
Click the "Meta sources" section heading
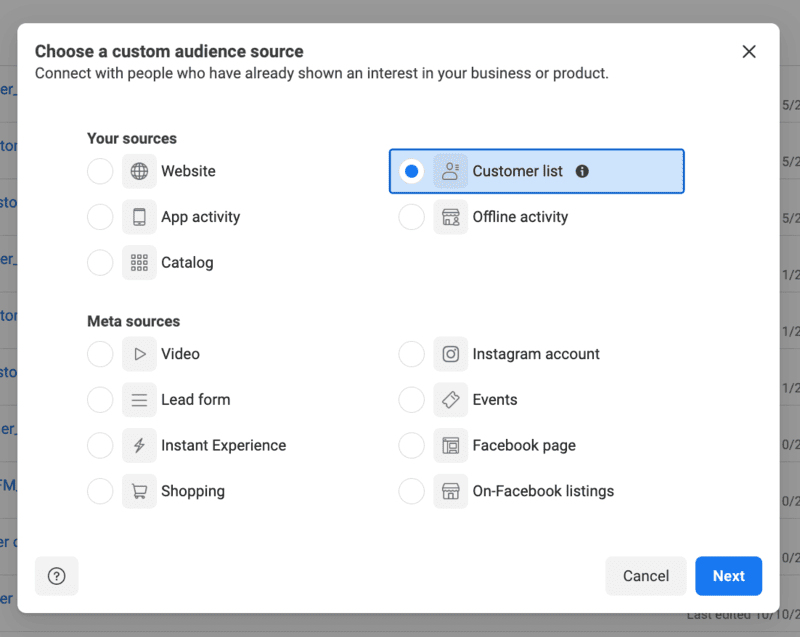pos(133,321)
